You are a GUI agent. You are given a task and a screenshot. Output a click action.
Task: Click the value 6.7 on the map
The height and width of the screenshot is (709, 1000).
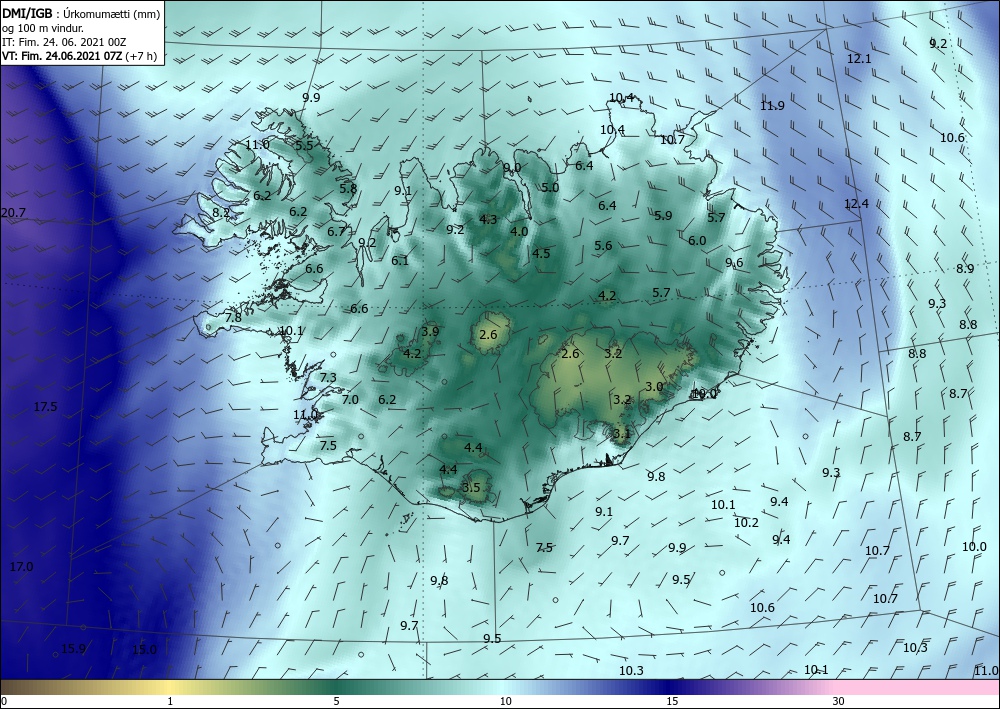tap(336, 232)
